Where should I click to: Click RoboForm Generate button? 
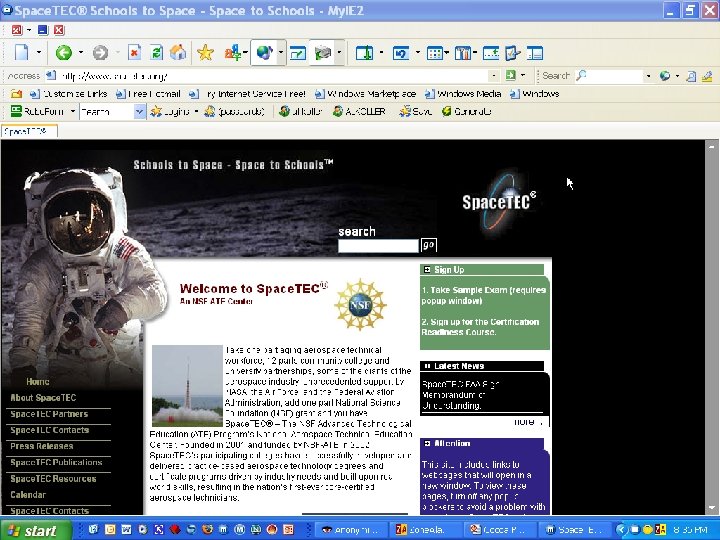click(467, 111)
